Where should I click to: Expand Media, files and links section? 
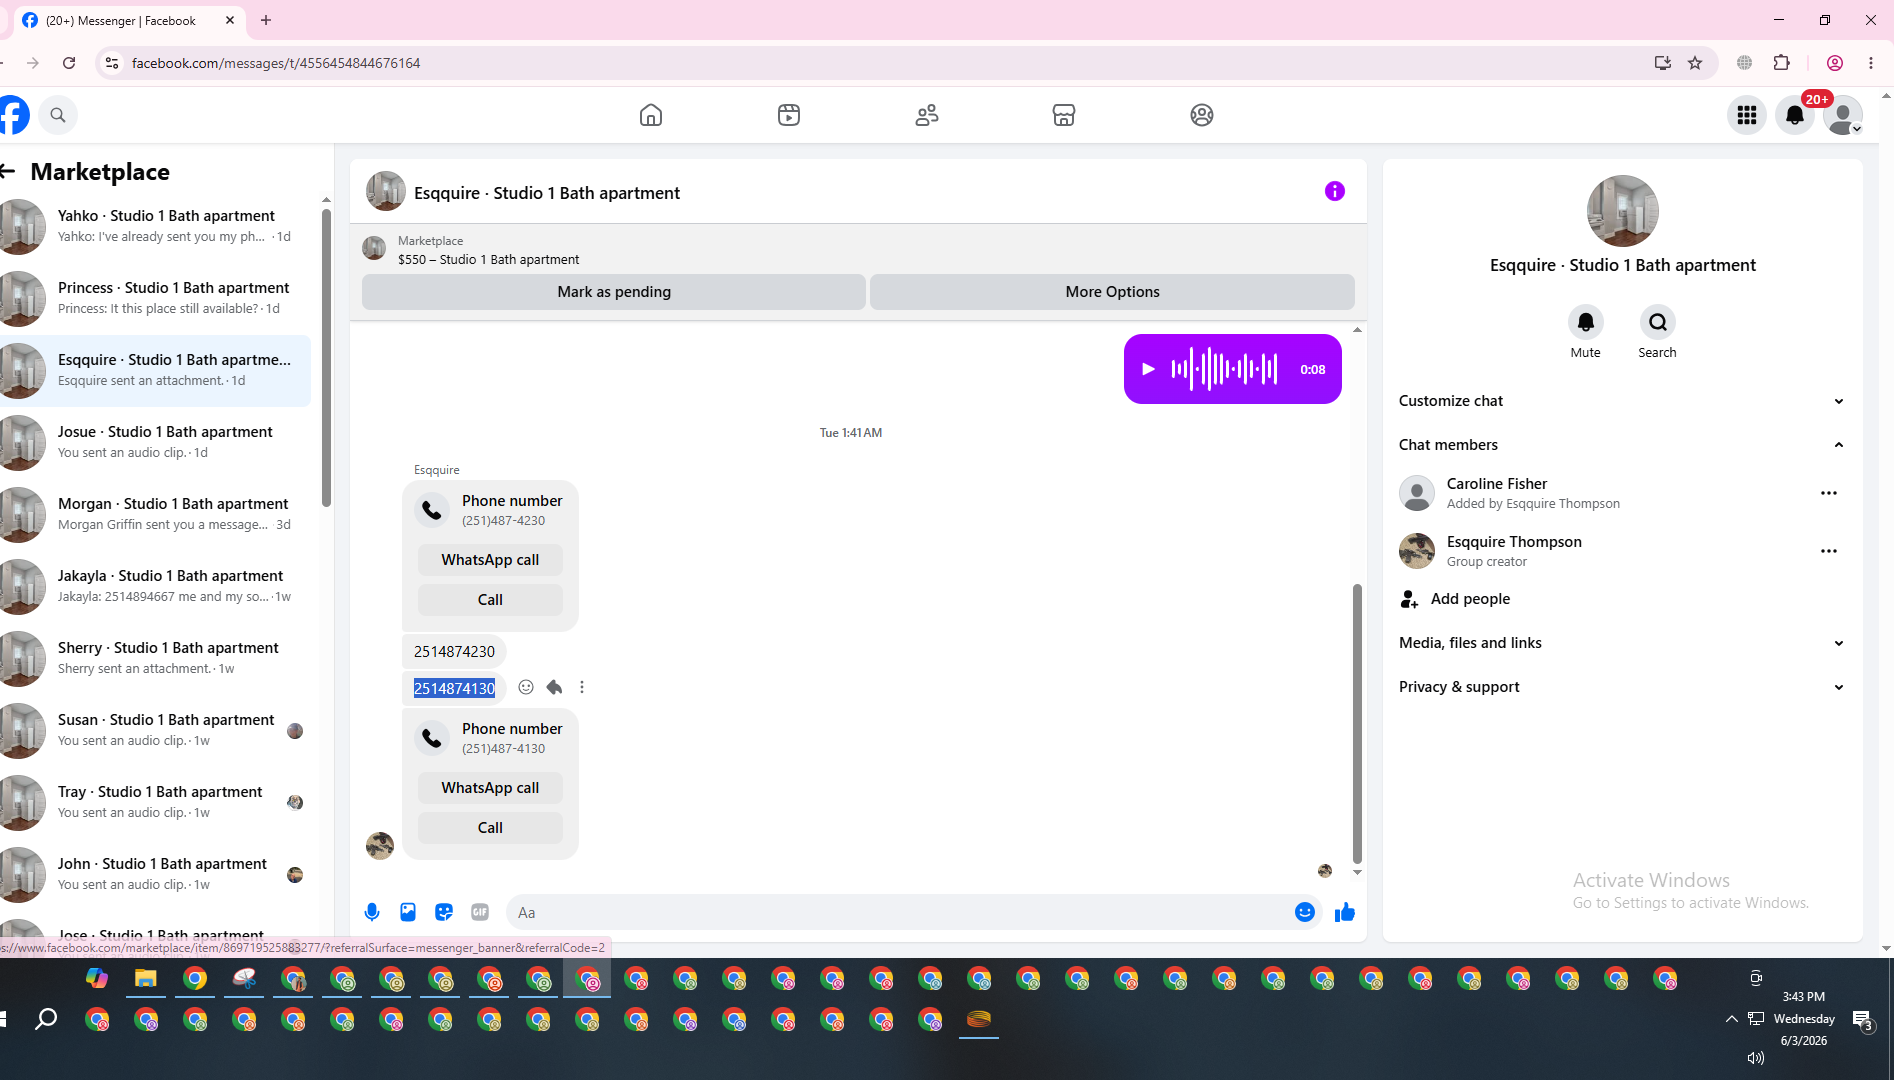[1621, 643]
